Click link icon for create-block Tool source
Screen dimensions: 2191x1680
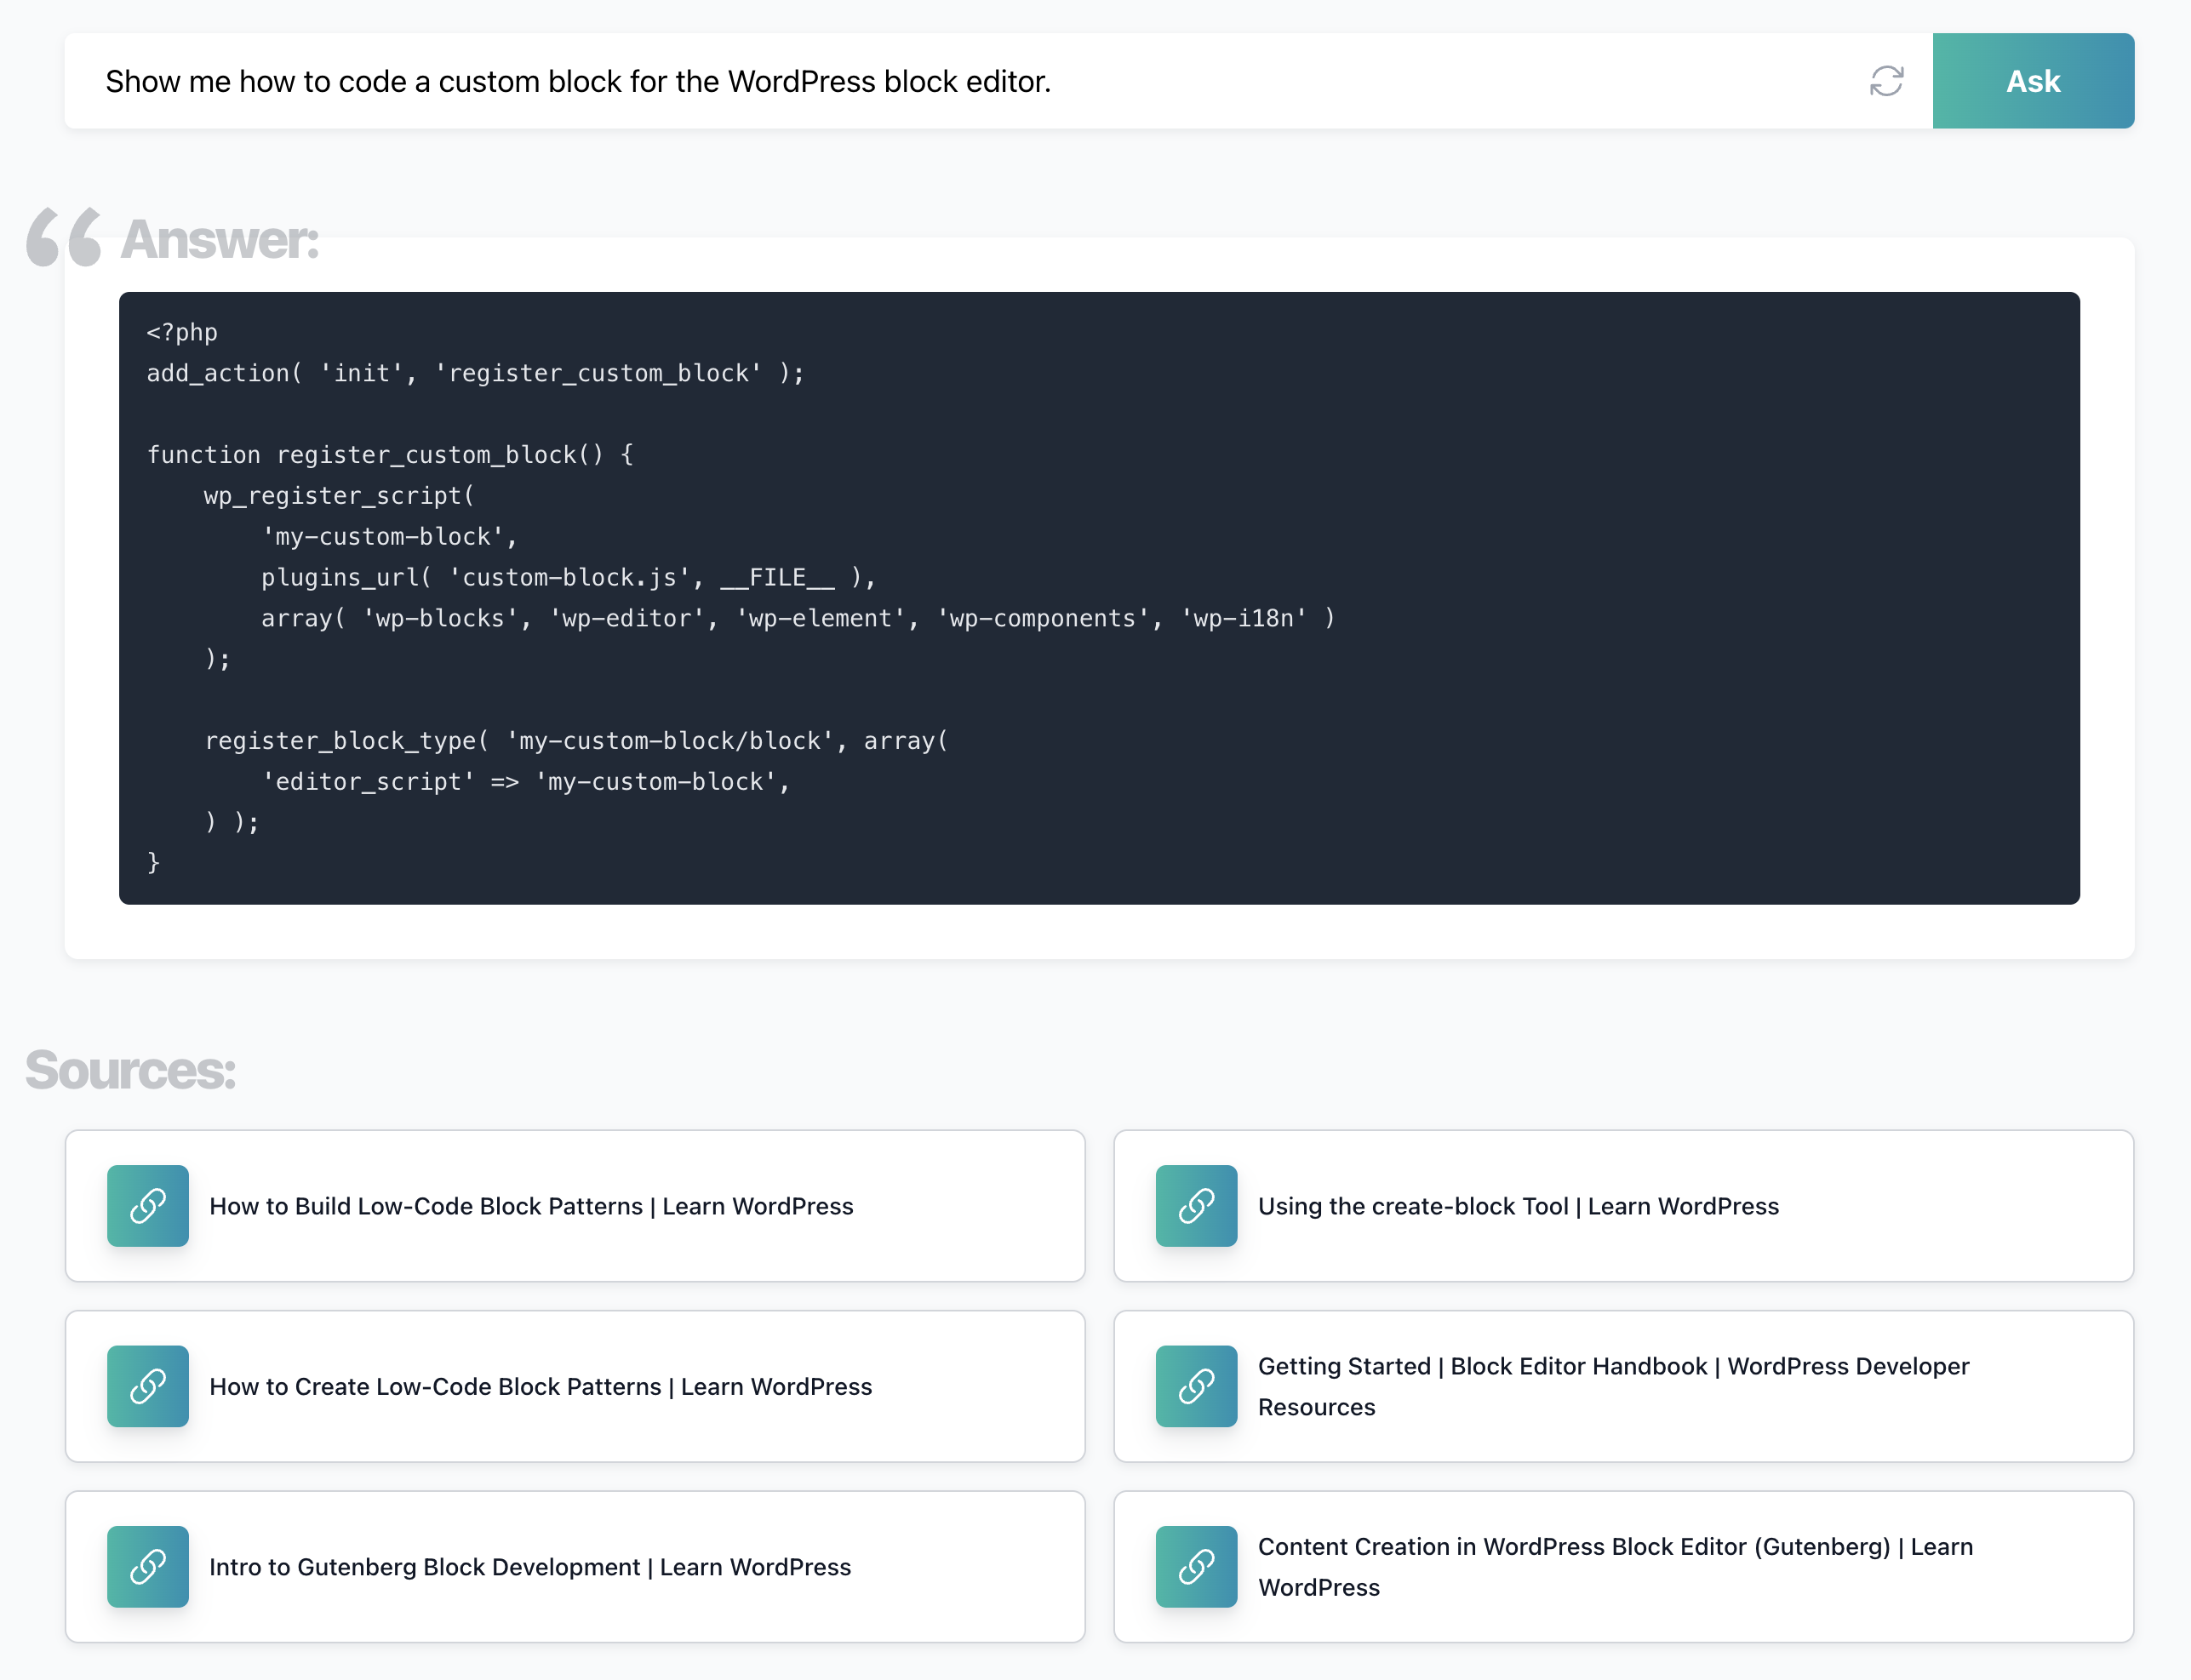(x=1196, y=1205)
